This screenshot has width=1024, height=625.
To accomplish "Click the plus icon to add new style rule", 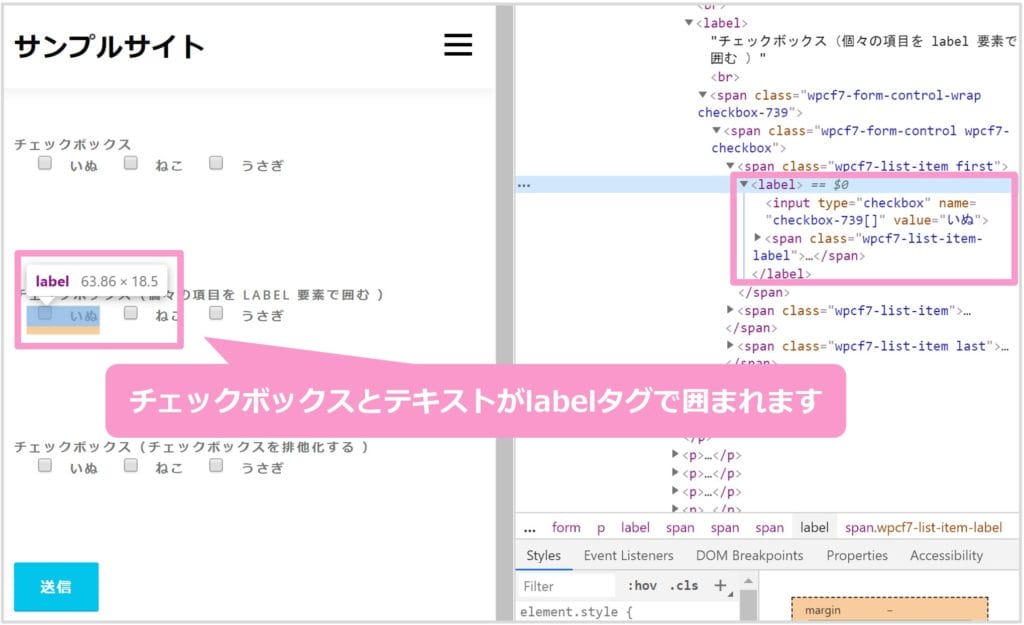I will 720,585.
